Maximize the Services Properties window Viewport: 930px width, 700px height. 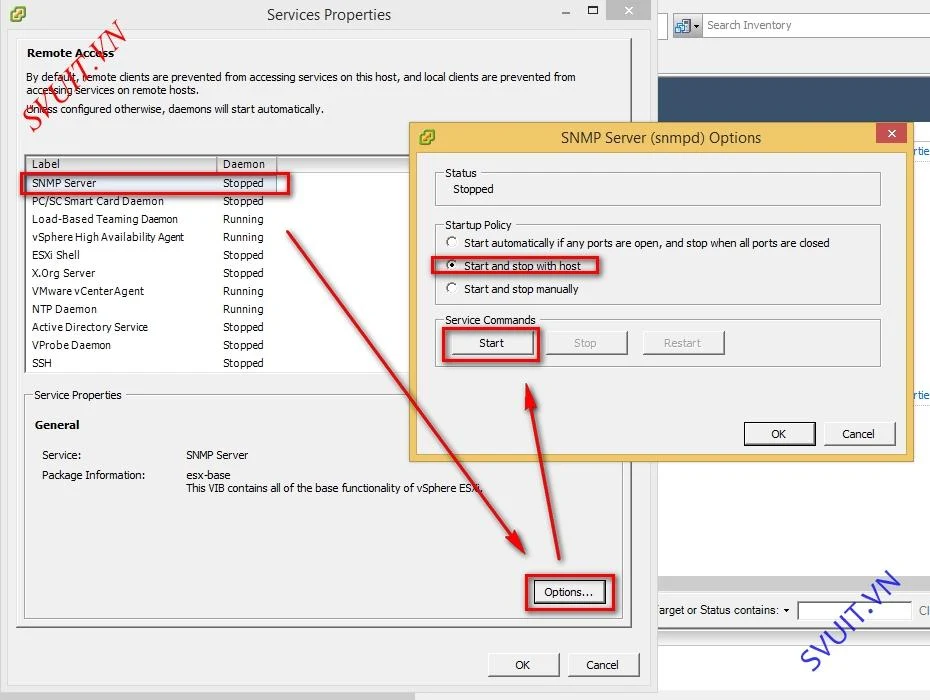coord(593,10)
